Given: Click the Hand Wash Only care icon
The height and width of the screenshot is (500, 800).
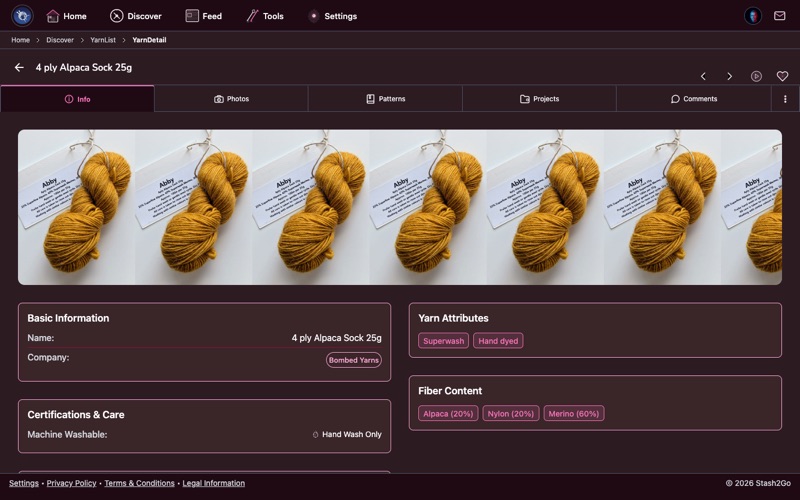Looking at the screenshot, I should pos(315,435).
